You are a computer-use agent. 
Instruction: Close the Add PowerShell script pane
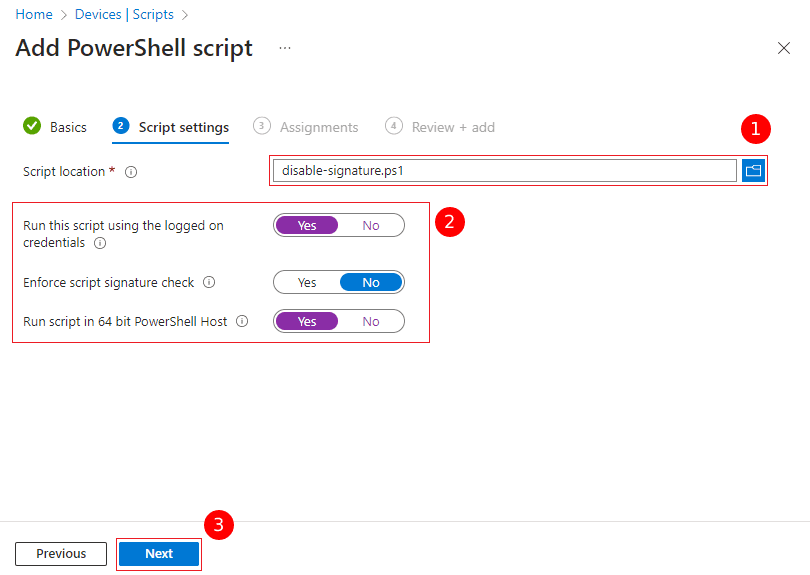(784, 48)
